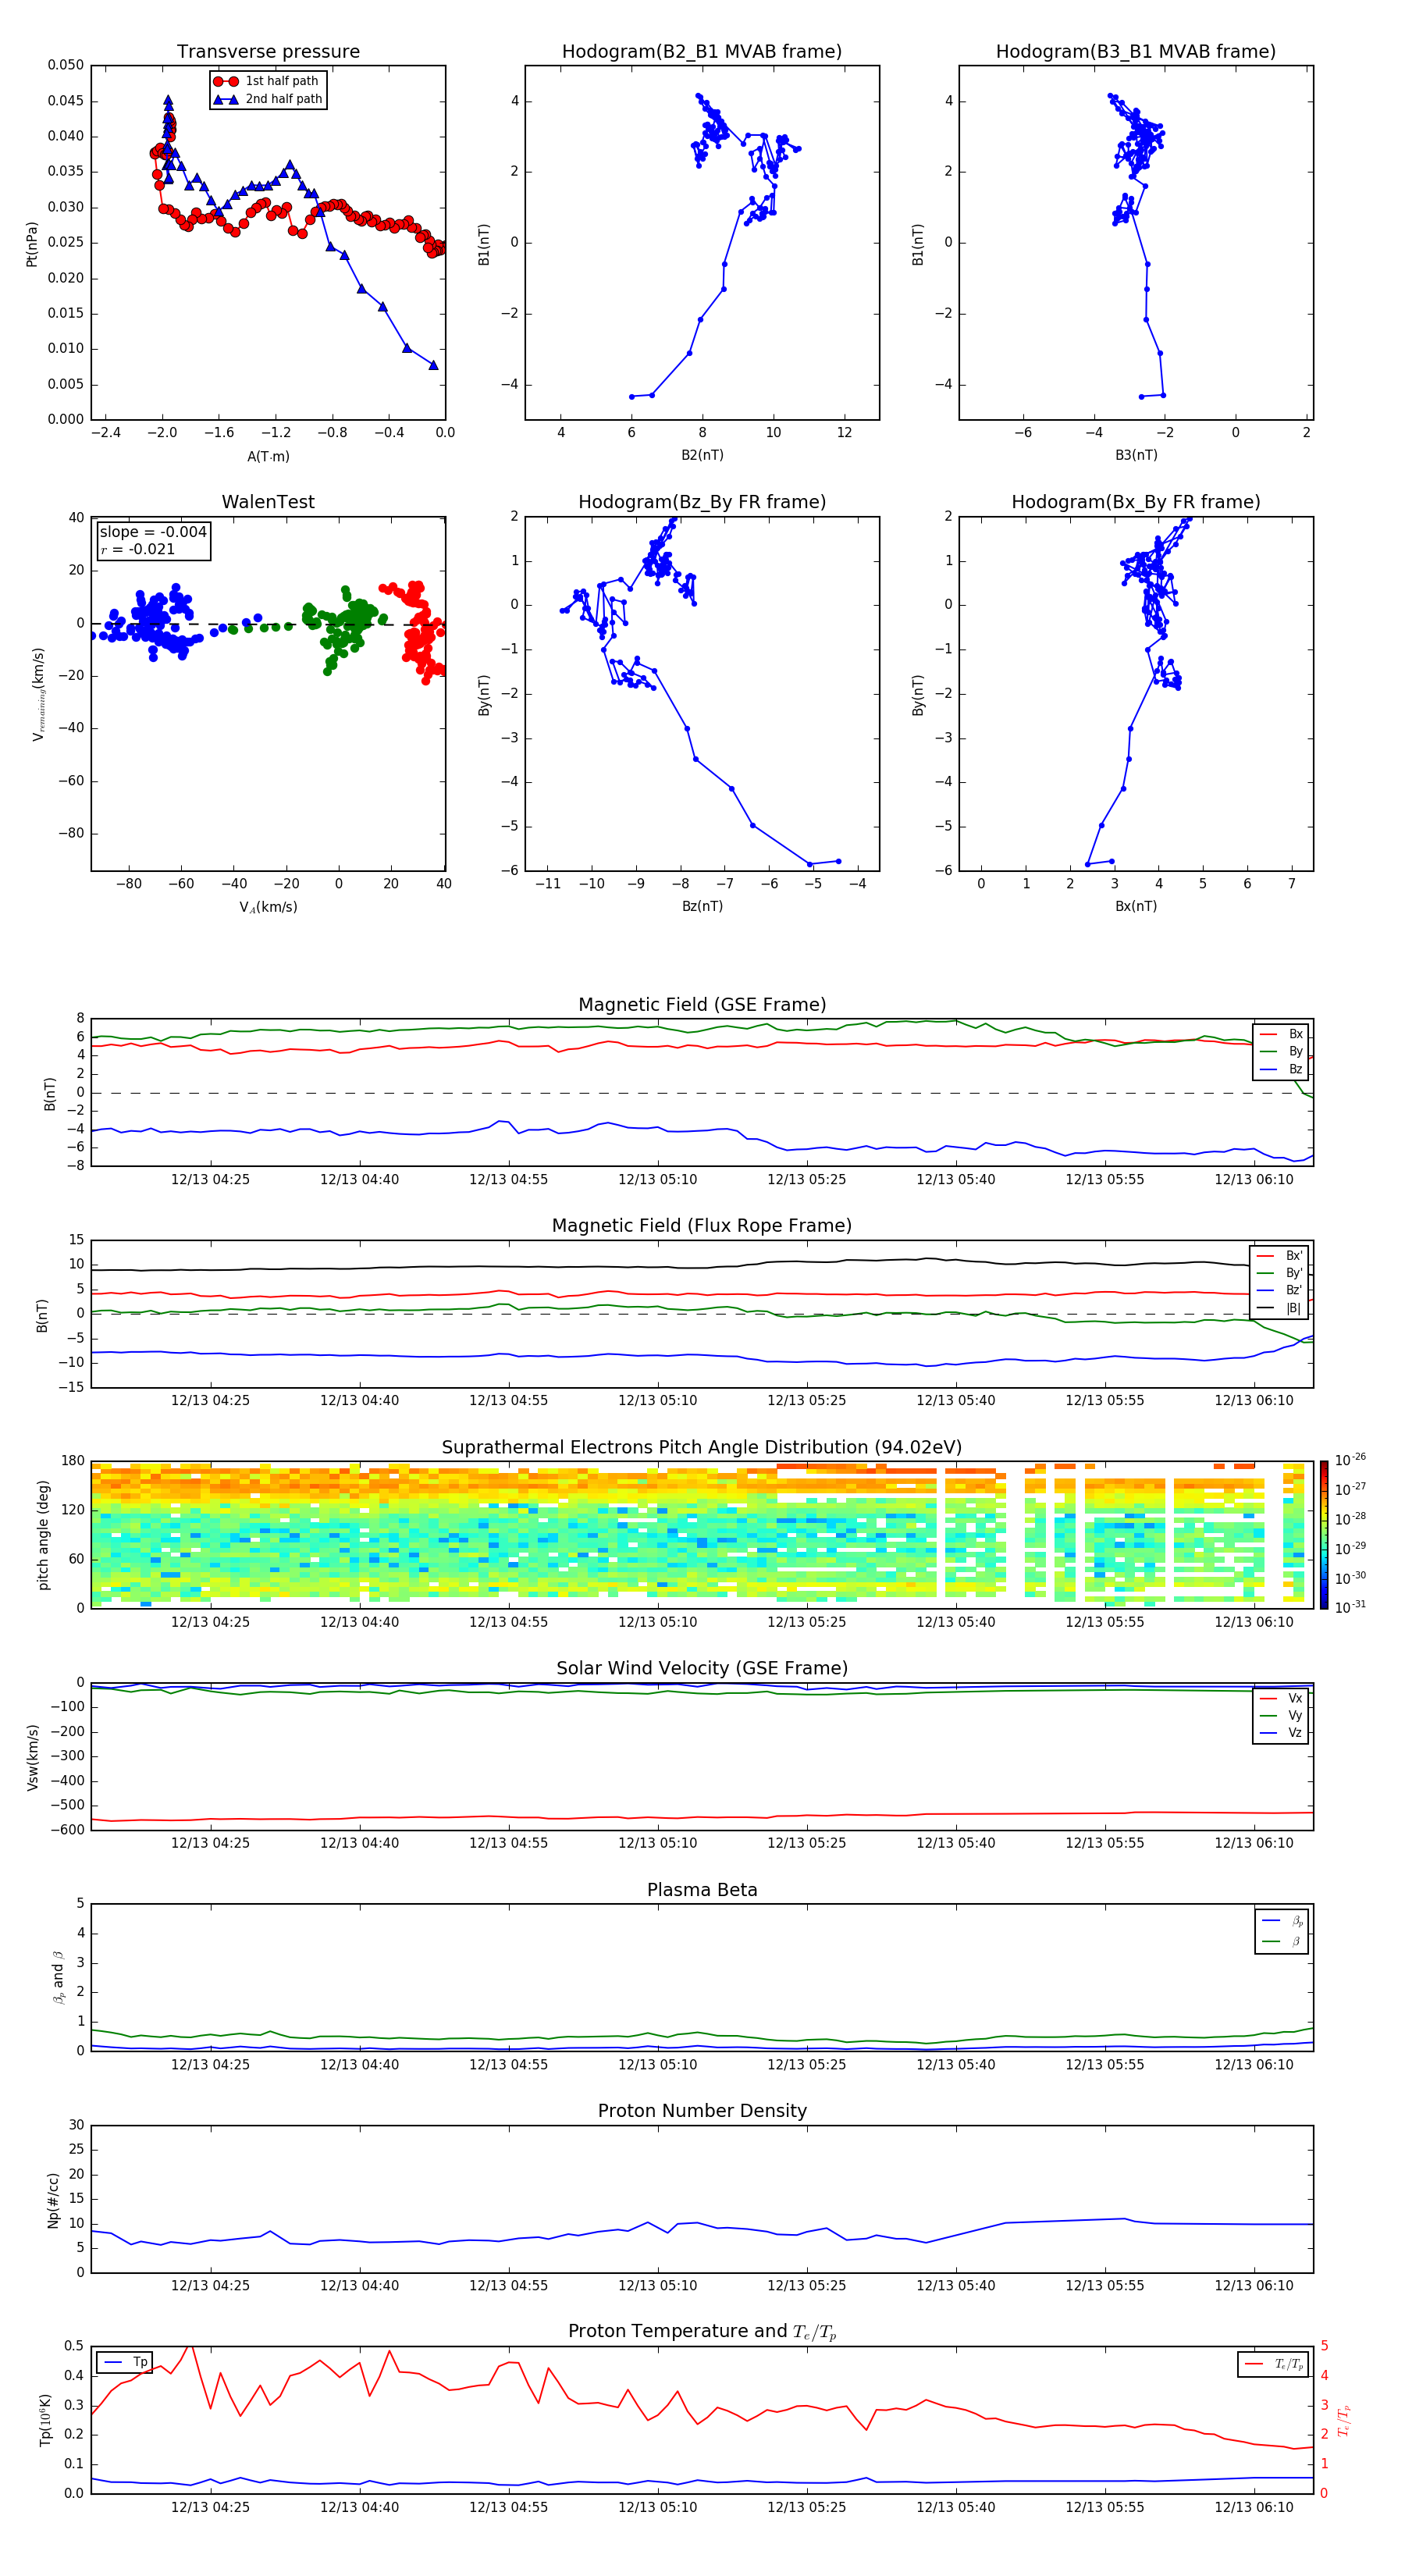Click the 'Tp' legend in the temperature panel
Screen dimensions: 1405x2576
[125, 2362]
